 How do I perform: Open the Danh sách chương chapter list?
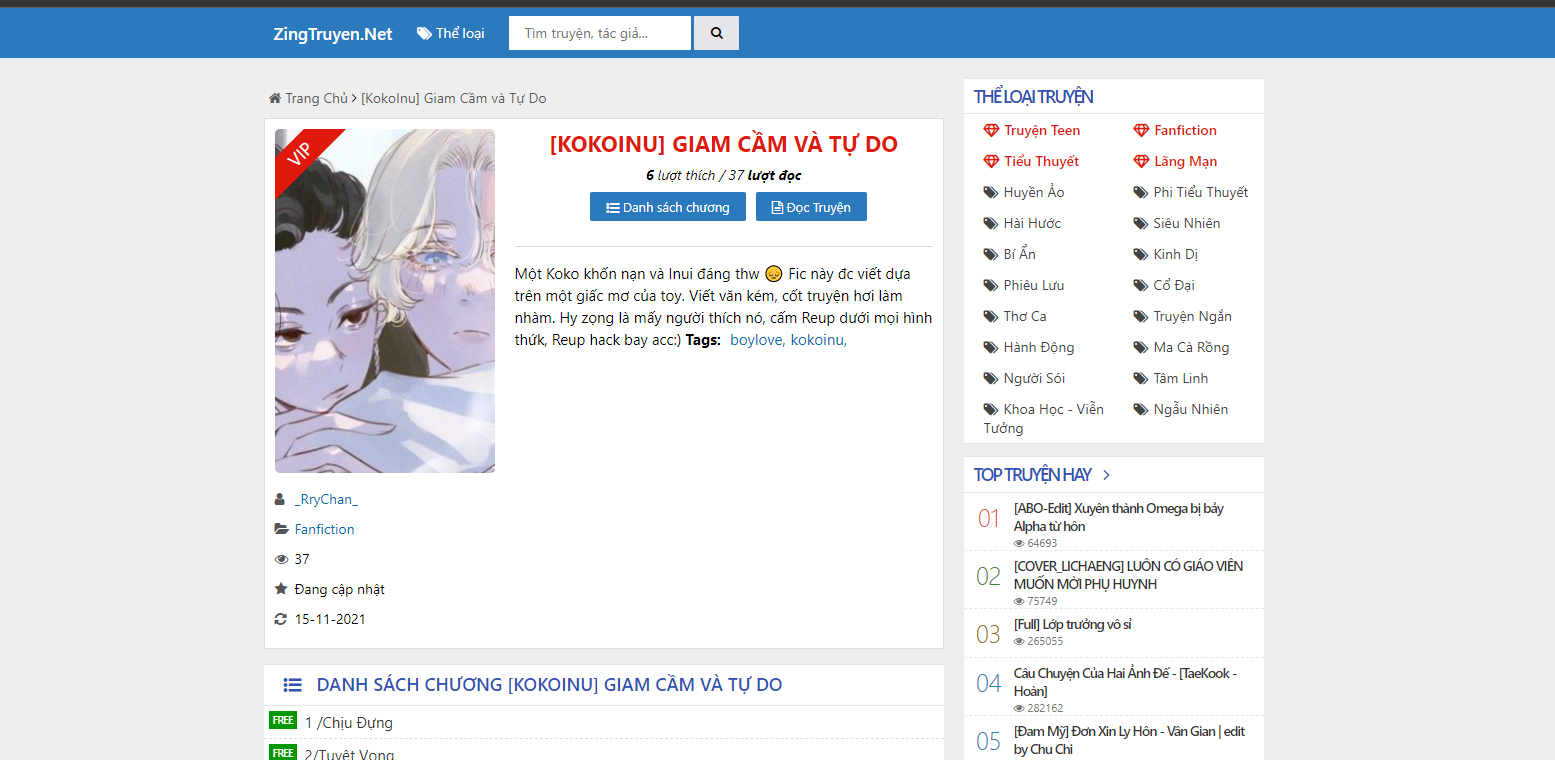click(667, 207)
